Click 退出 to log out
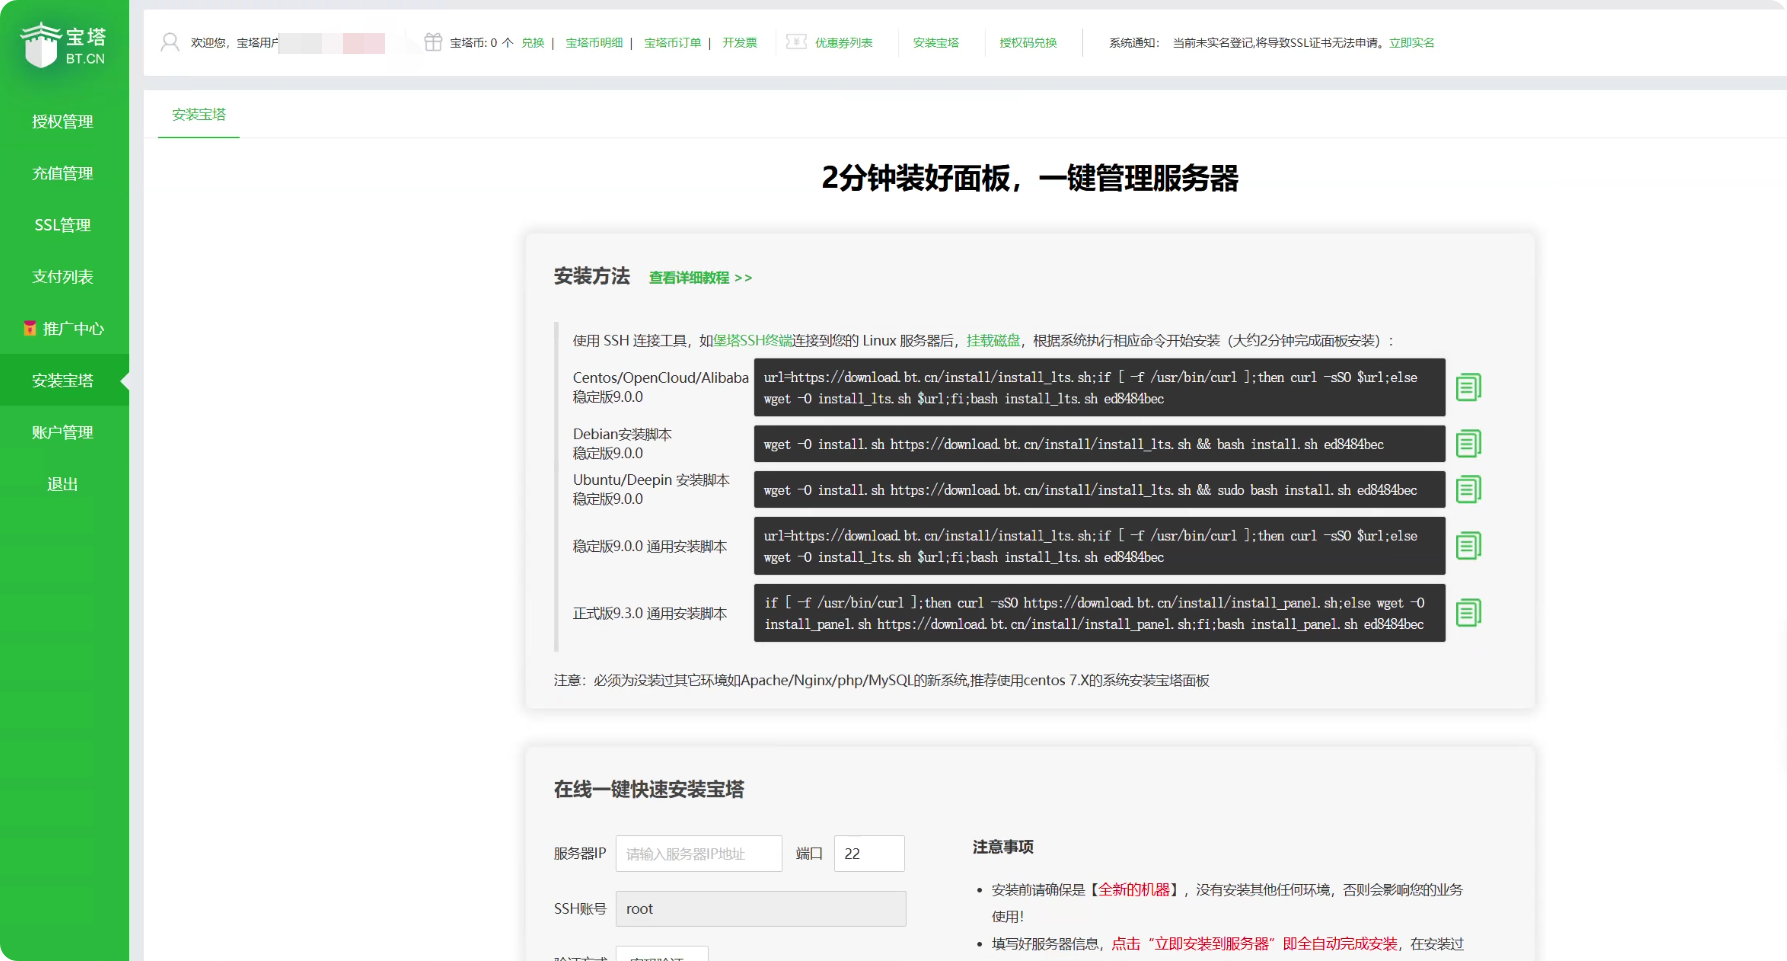 (64, 484)
